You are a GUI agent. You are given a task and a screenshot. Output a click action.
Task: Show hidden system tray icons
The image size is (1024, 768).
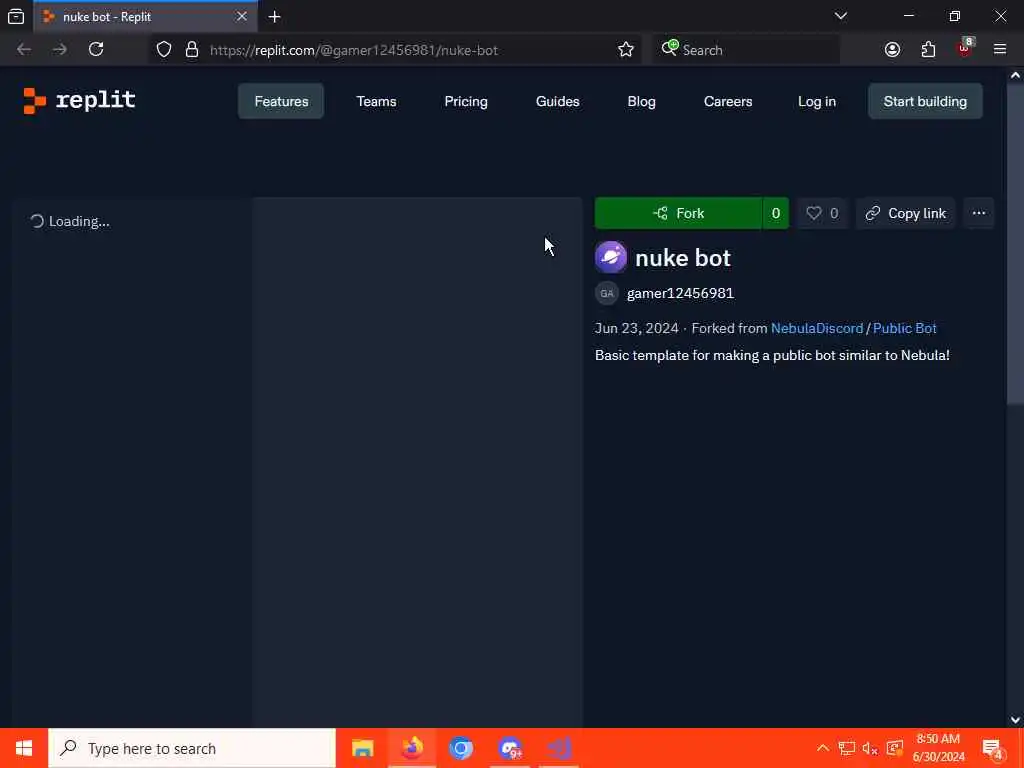(x=823, y=748)
